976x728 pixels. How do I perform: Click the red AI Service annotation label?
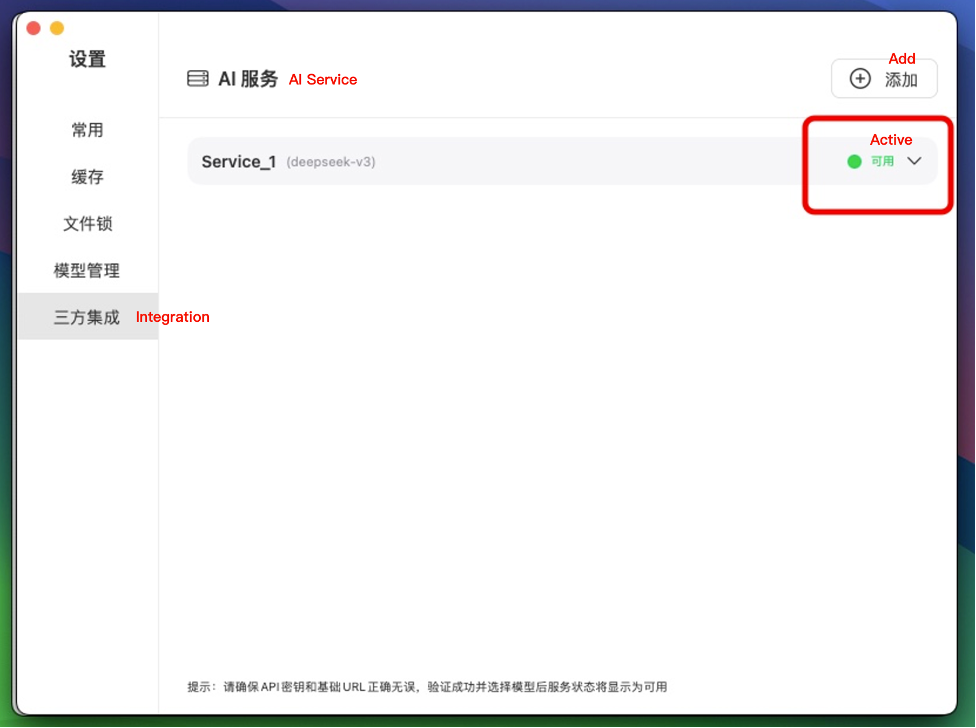tap(323, 80)
